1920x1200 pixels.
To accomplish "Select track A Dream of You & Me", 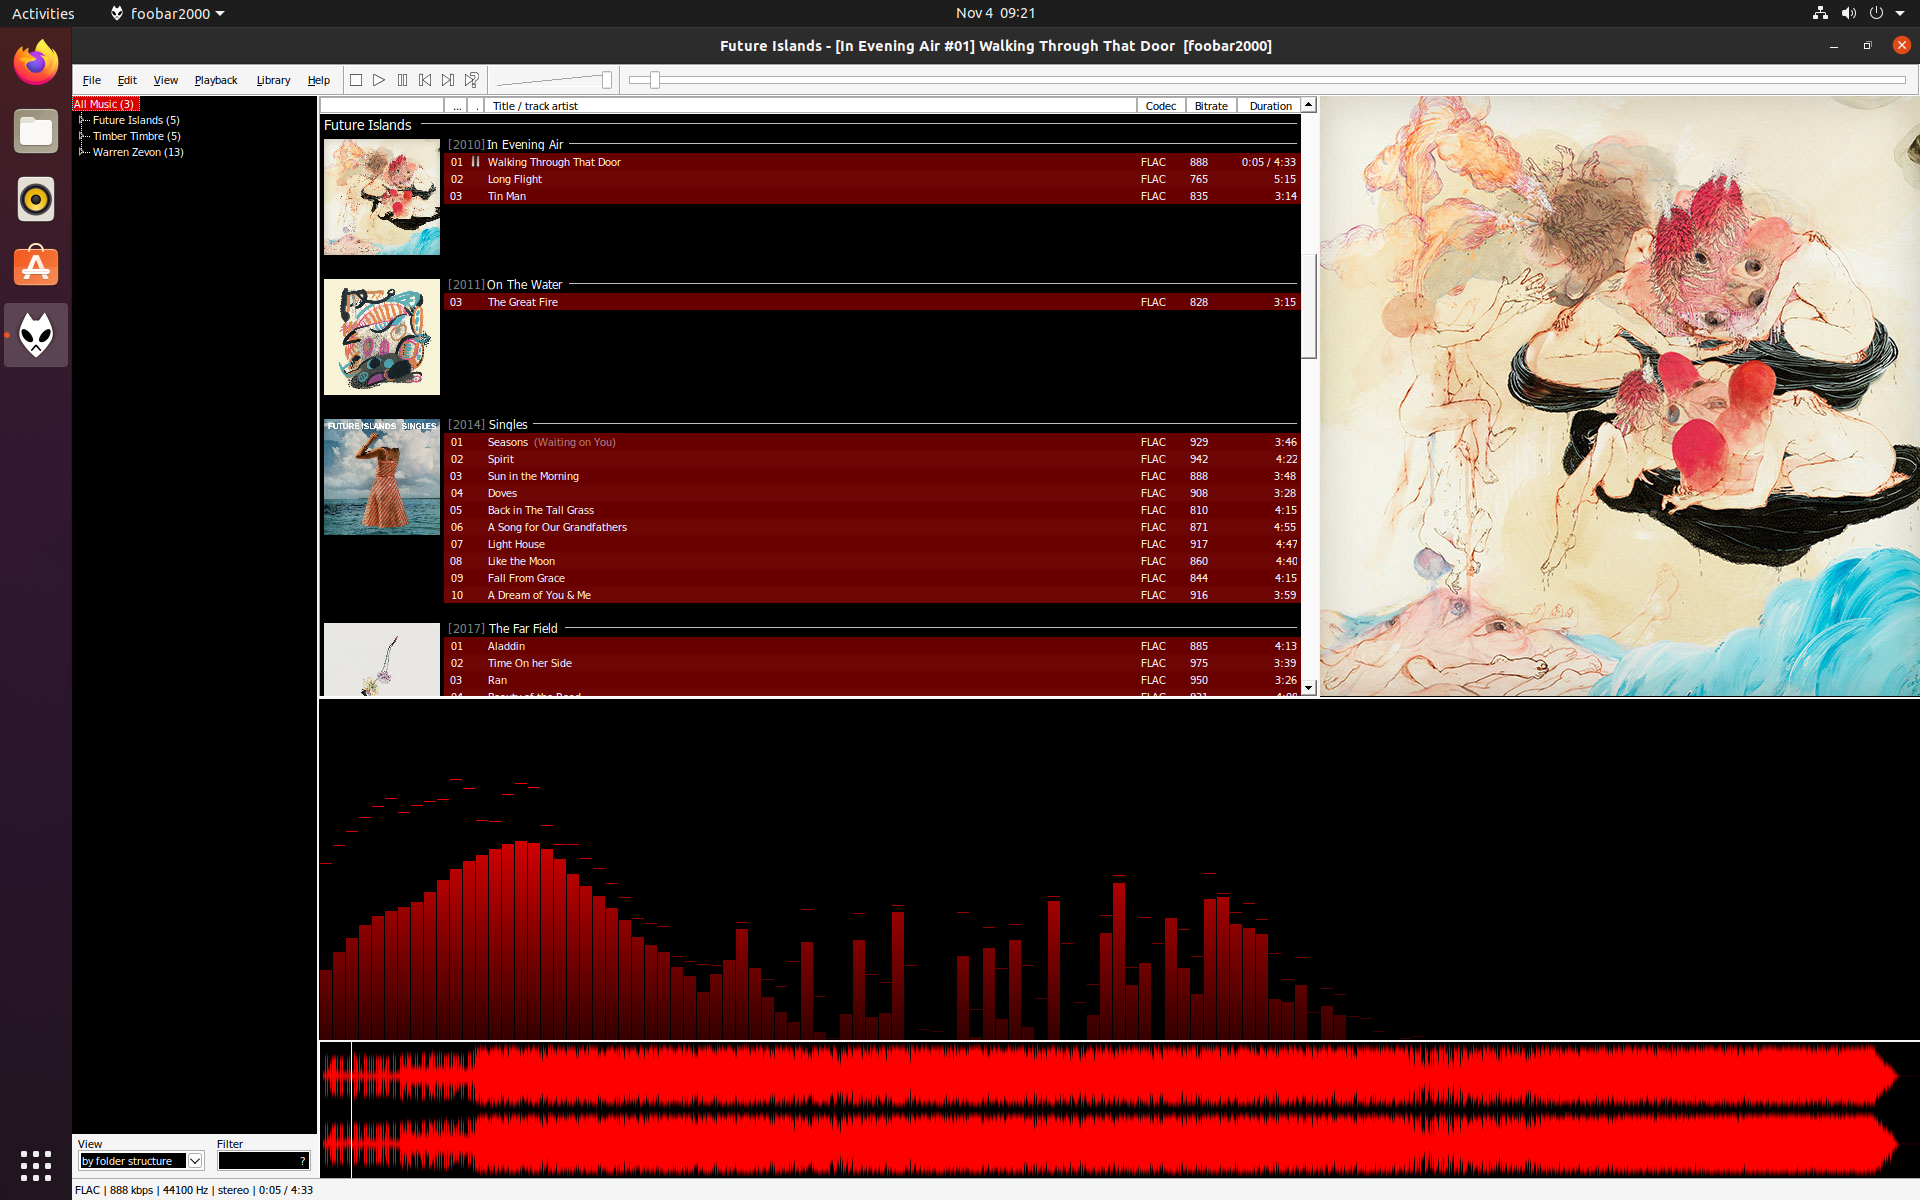I will (x=872, y=595).
